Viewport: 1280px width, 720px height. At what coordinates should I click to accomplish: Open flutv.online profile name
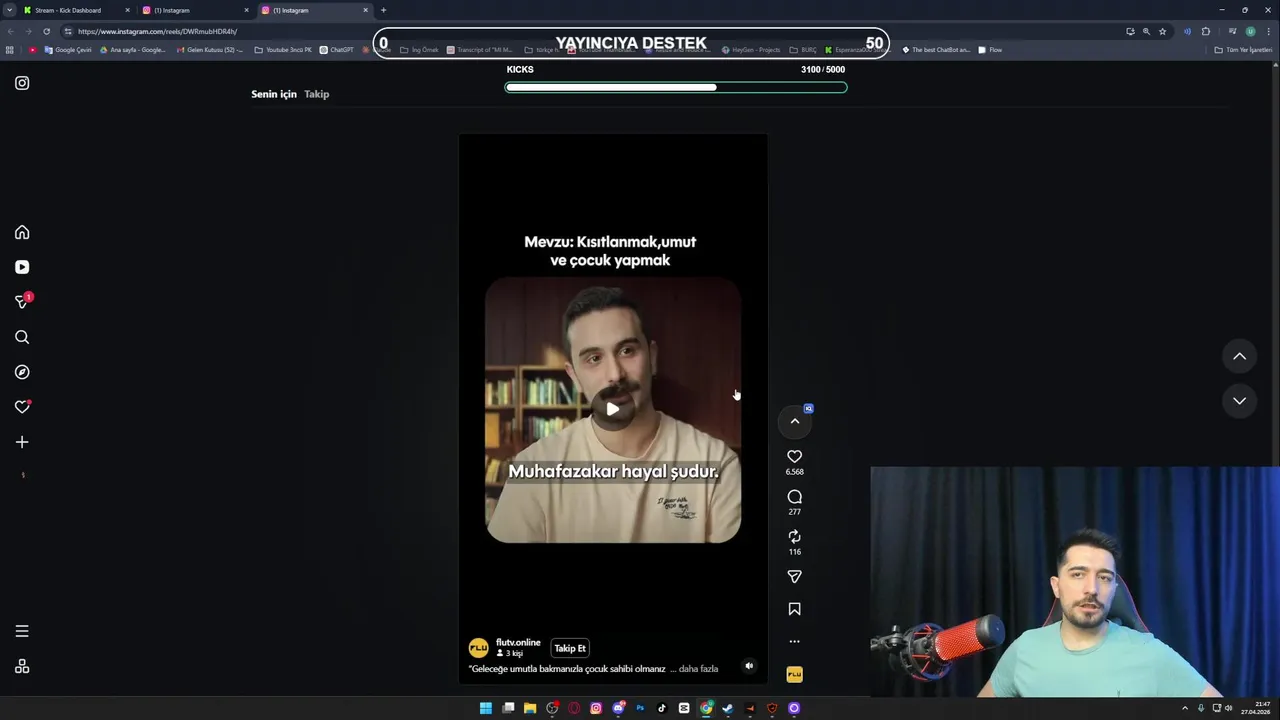(x=518, y=642)
